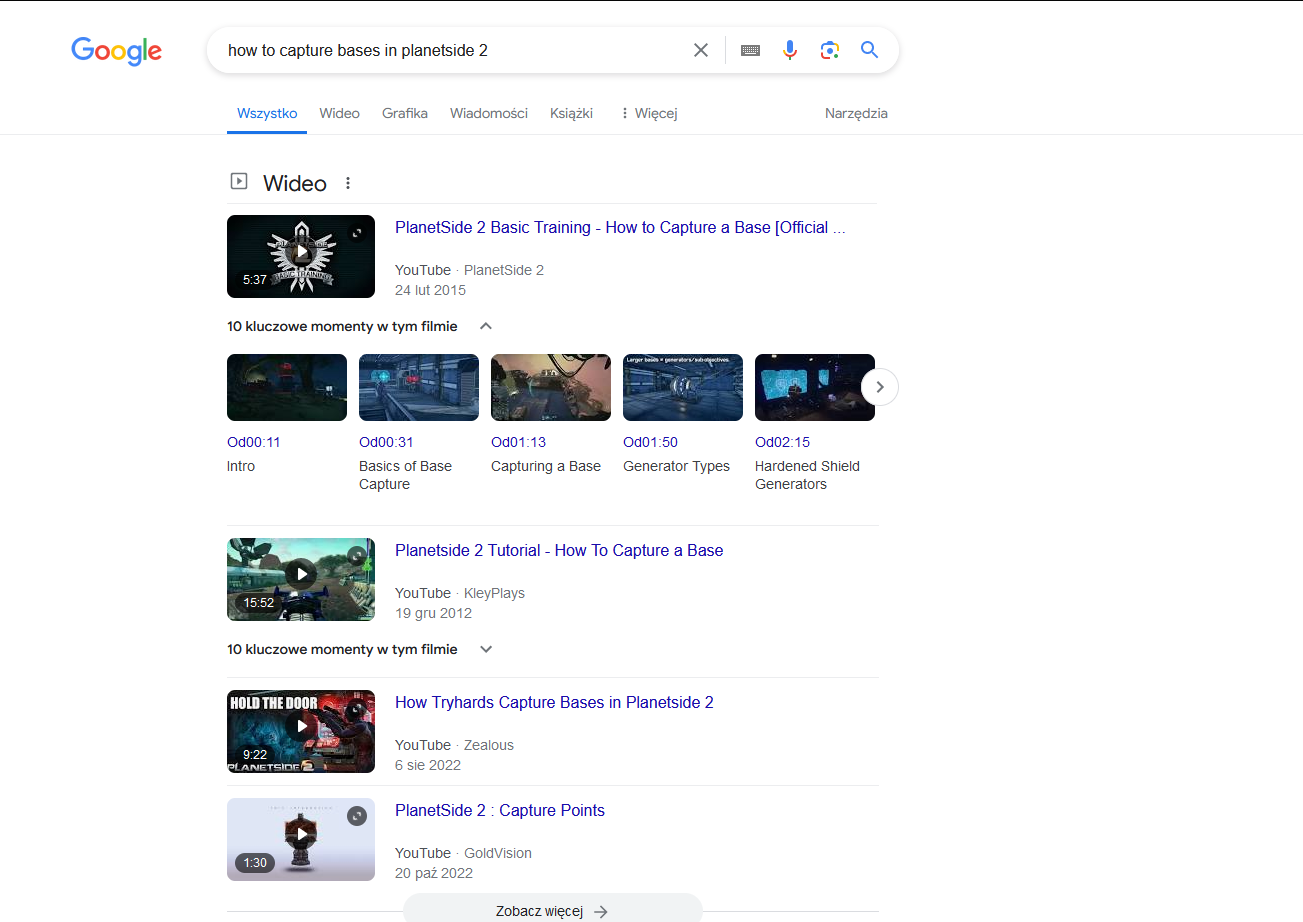Click the text Capturing a Base

[x=546, y=466]
